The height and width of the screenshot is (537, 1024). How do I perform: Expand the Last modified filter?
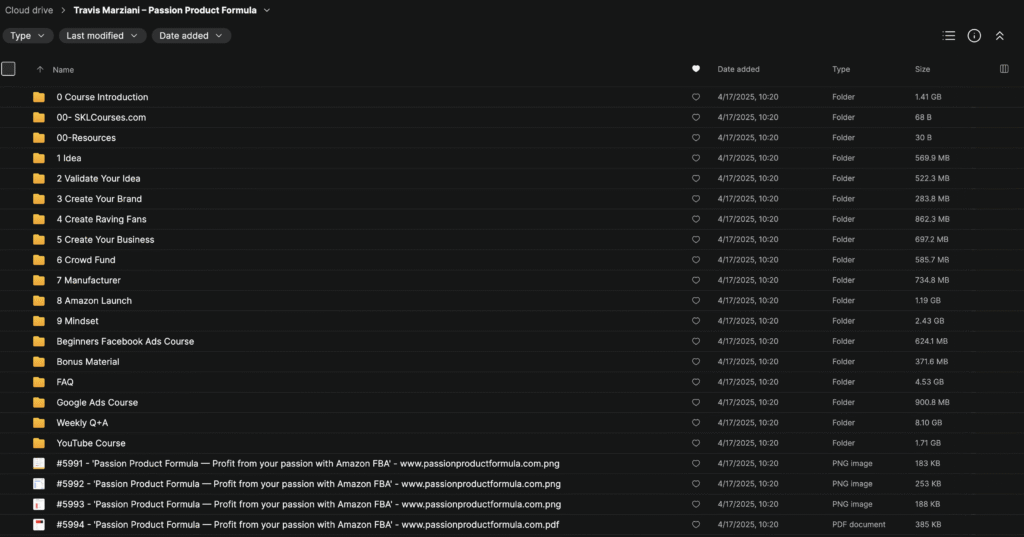tap(102, 36)
